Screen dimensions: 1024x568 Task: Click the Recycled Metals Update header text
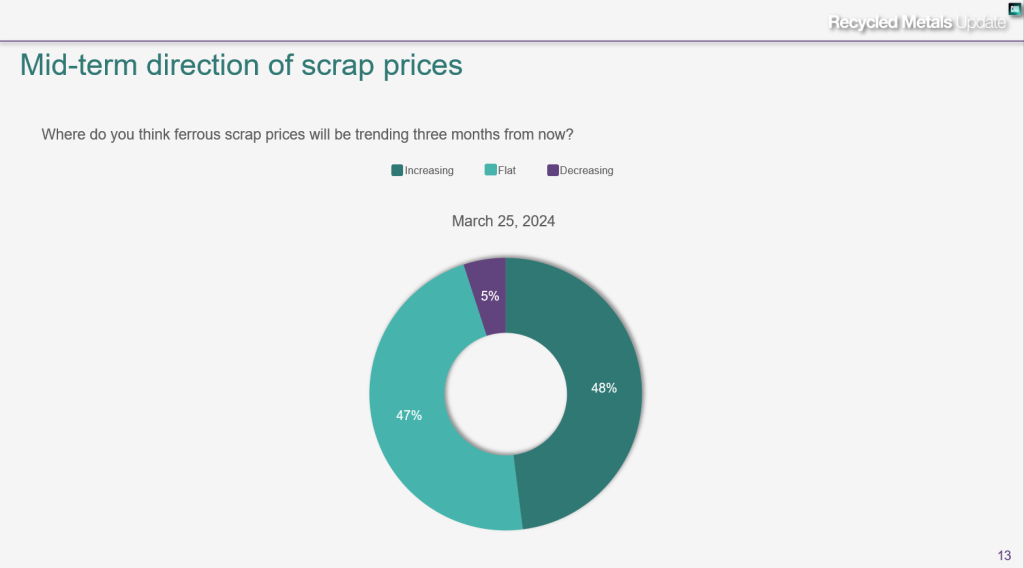(x=916, y=22)
